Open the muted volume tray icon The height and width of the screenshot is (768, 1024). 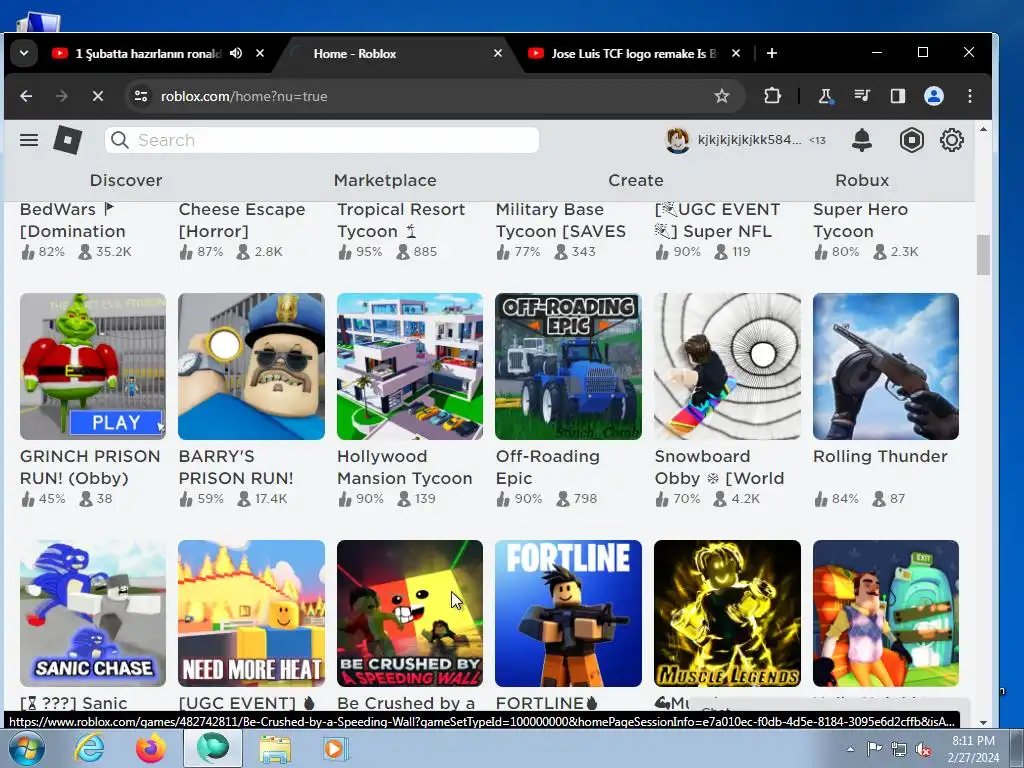tap(924, 749)
